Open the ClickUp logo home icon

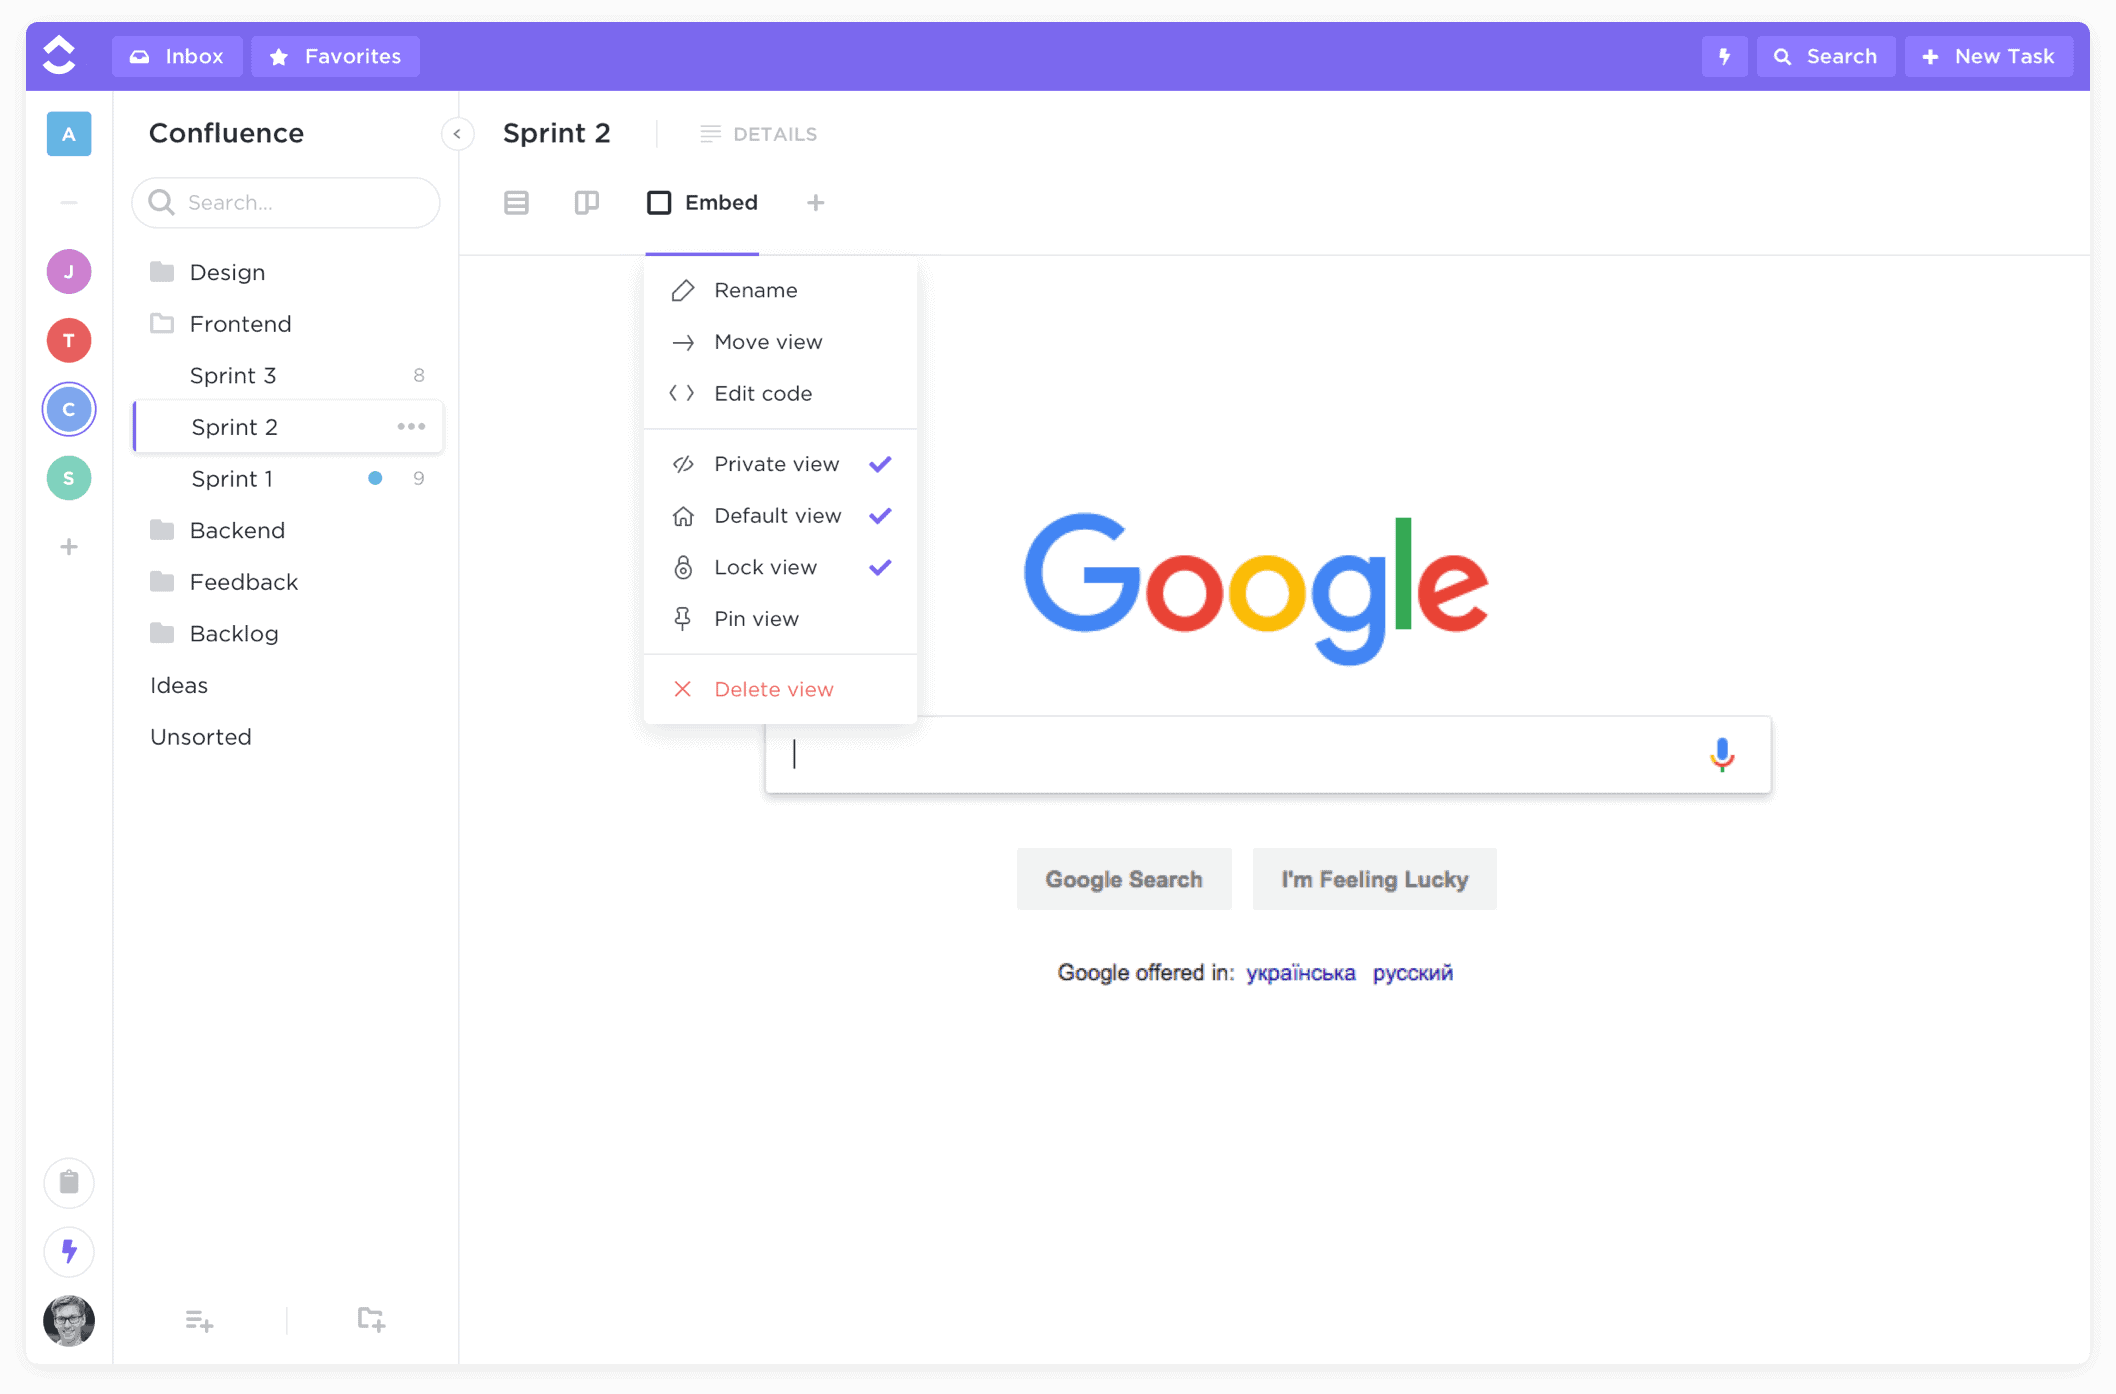(60, 55)
